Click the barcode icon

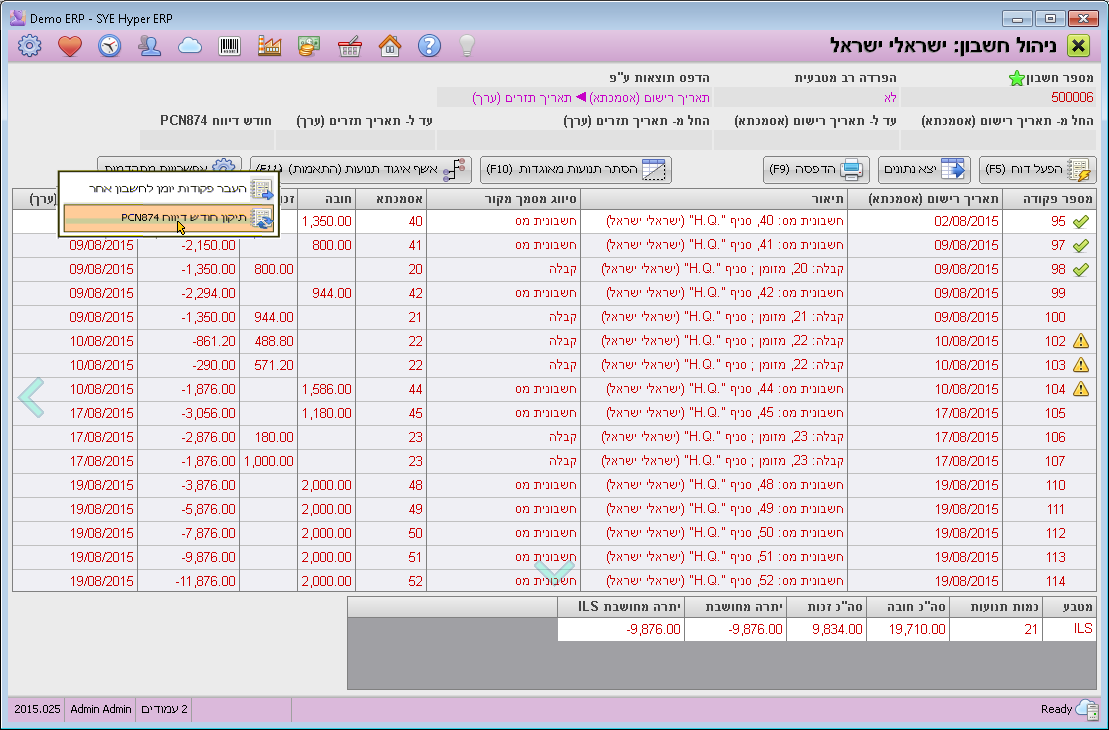230,45
